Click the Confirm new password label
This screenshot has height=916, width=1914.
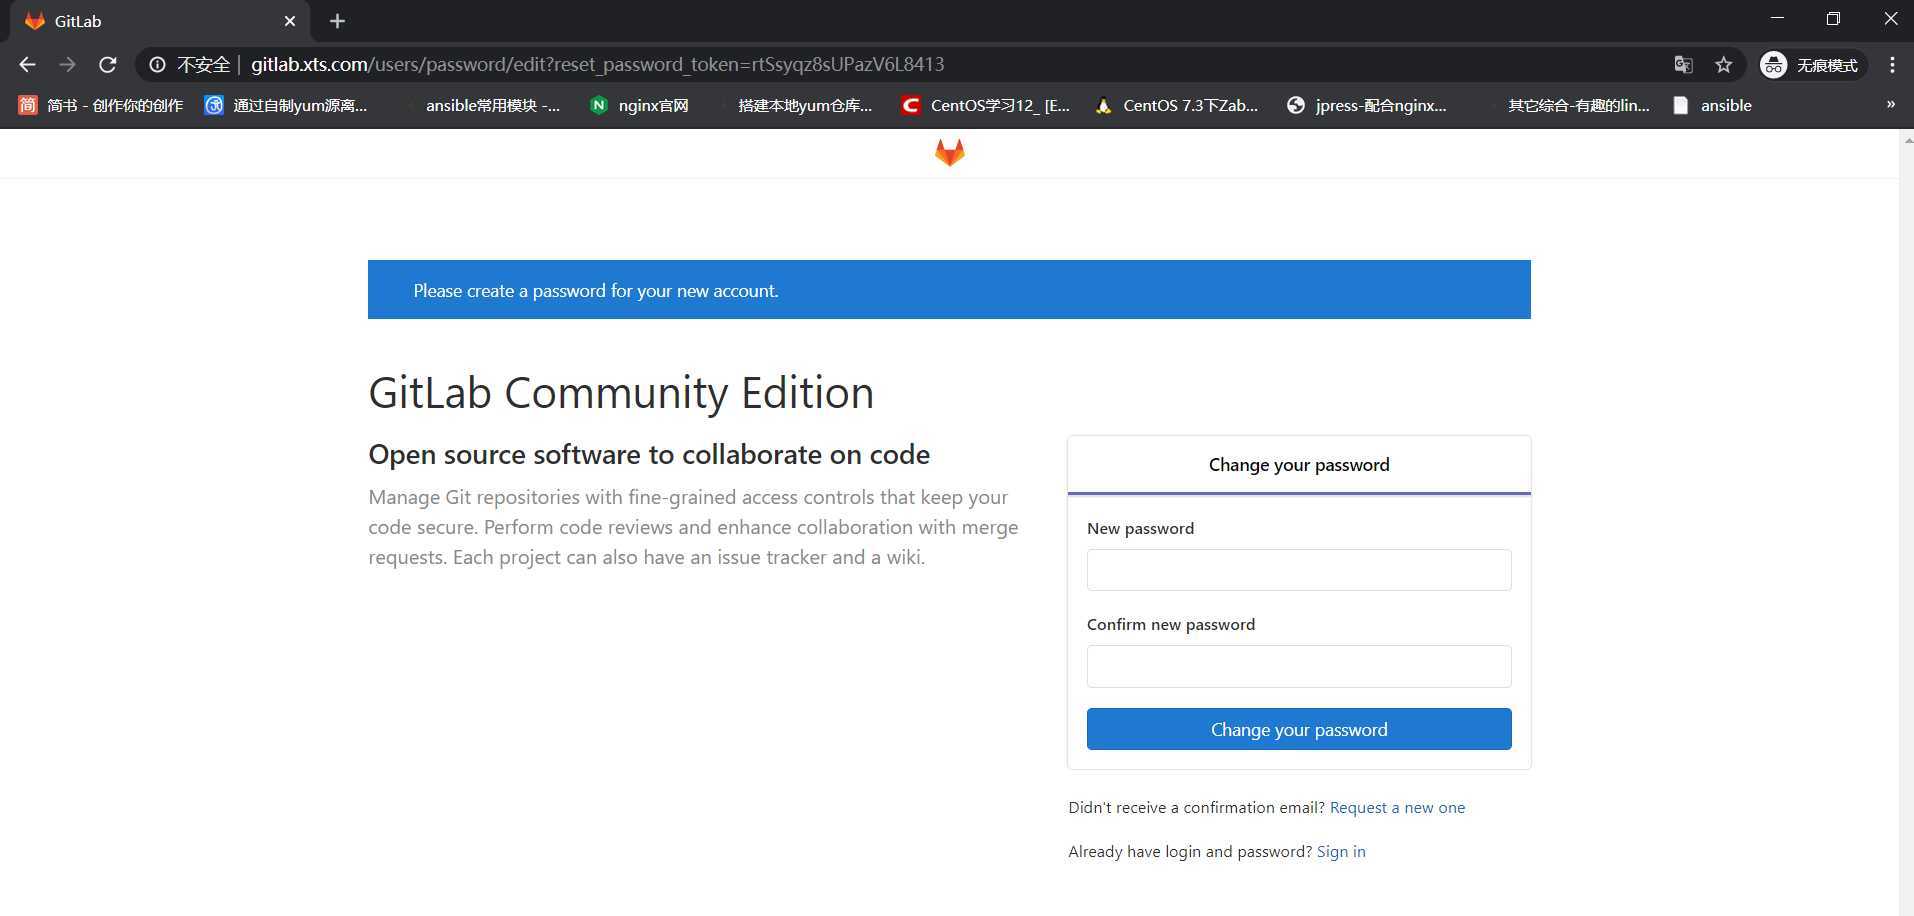pos(1171,625)
